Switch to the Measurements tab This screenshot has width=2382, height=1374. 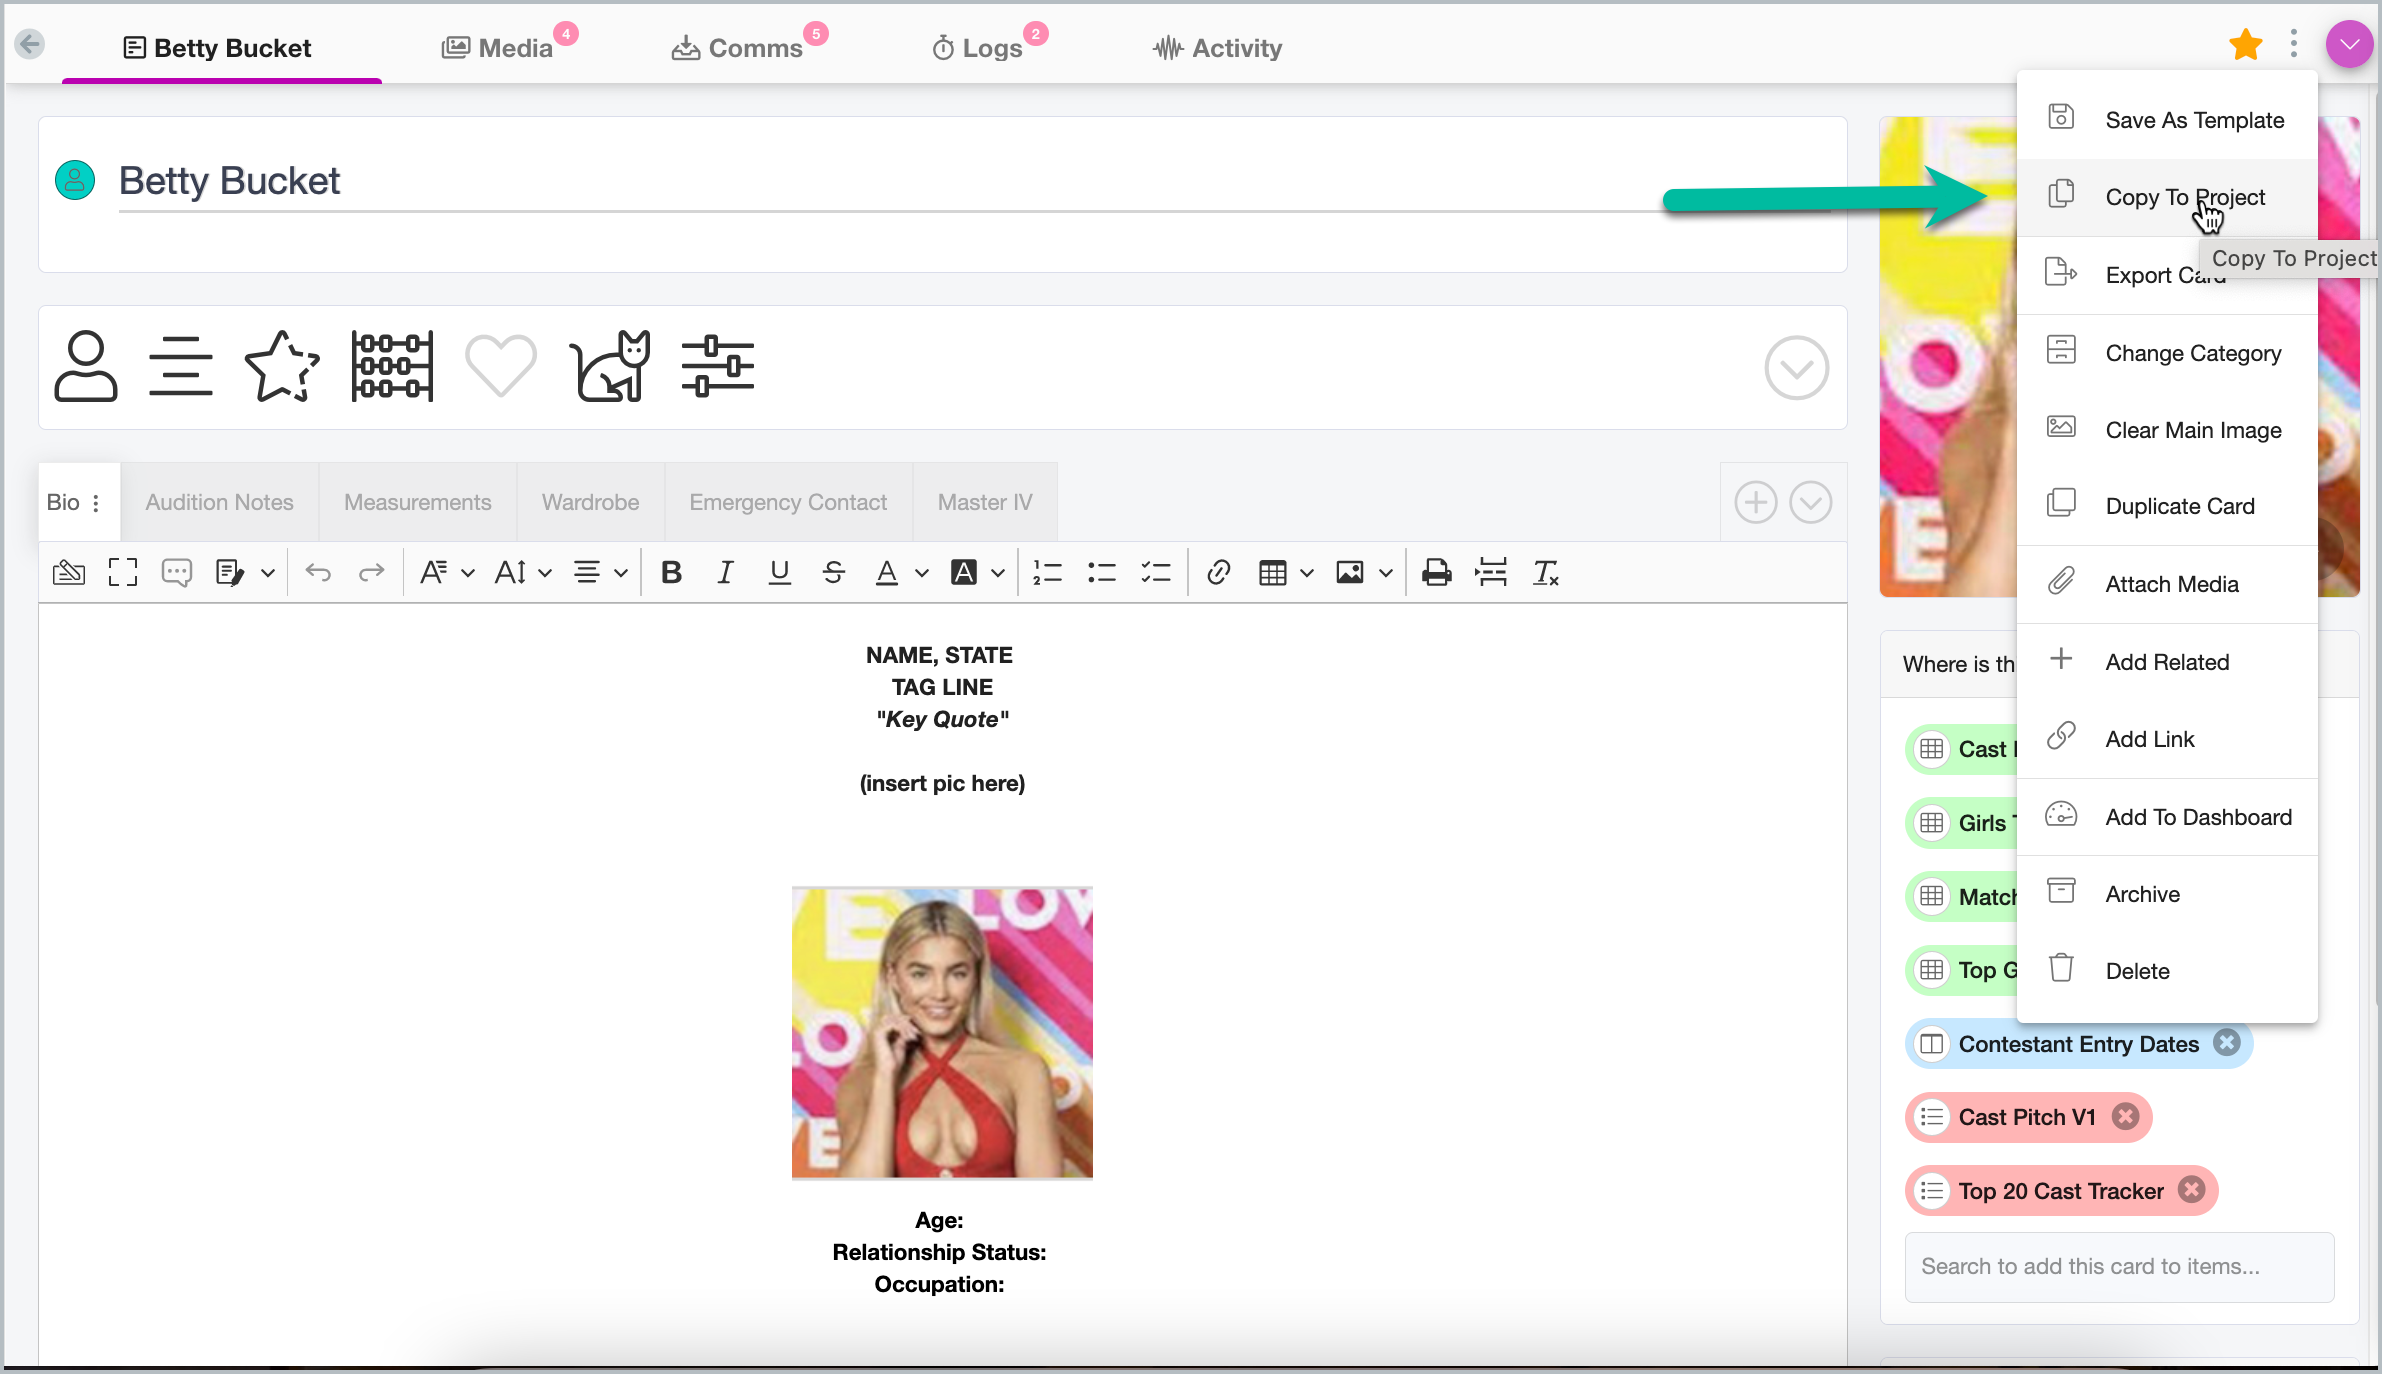(417, 502)
